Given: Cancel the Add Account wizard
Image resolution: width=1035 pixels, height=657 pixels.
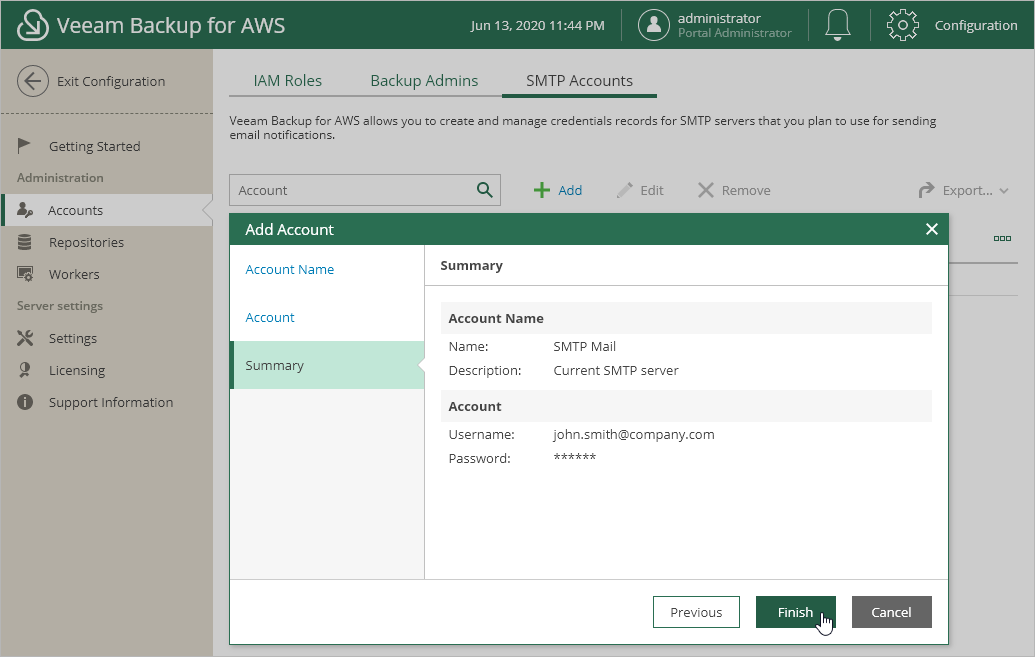Looking at the screenshot, I should [891, 612].
